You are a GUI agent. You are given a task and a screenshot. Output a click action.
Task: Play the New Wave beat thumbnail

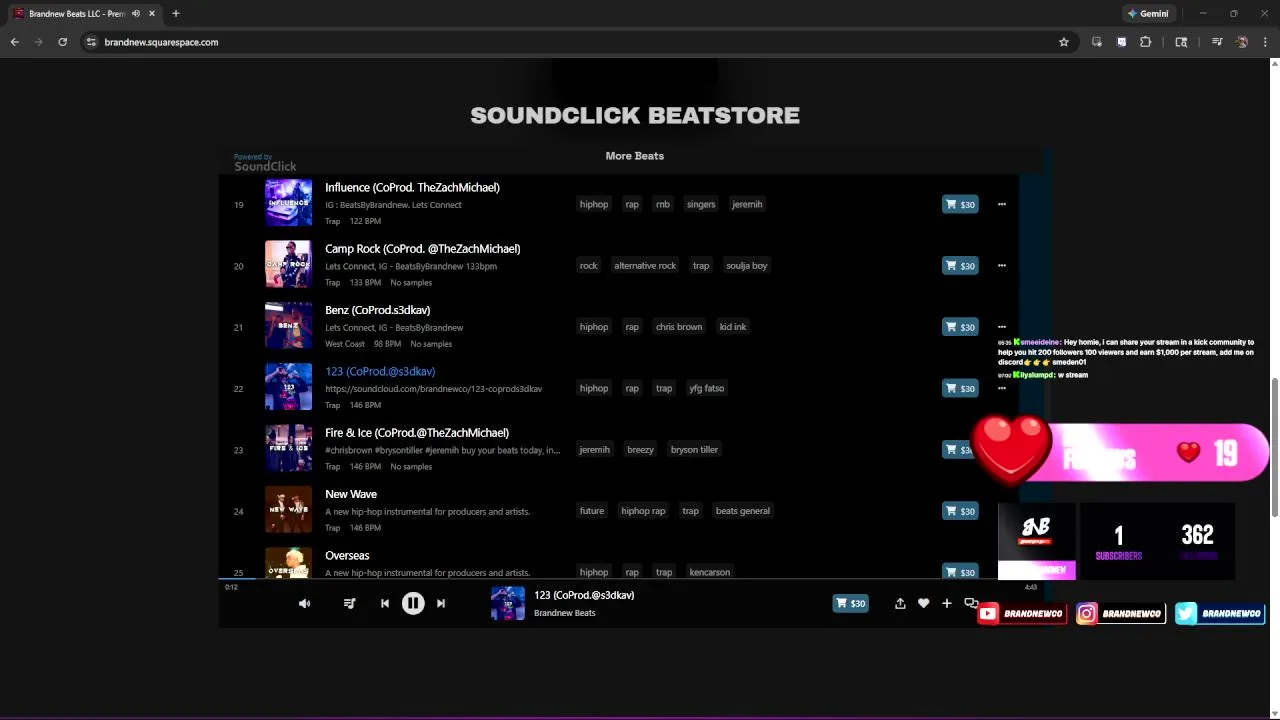pos(288,510)
